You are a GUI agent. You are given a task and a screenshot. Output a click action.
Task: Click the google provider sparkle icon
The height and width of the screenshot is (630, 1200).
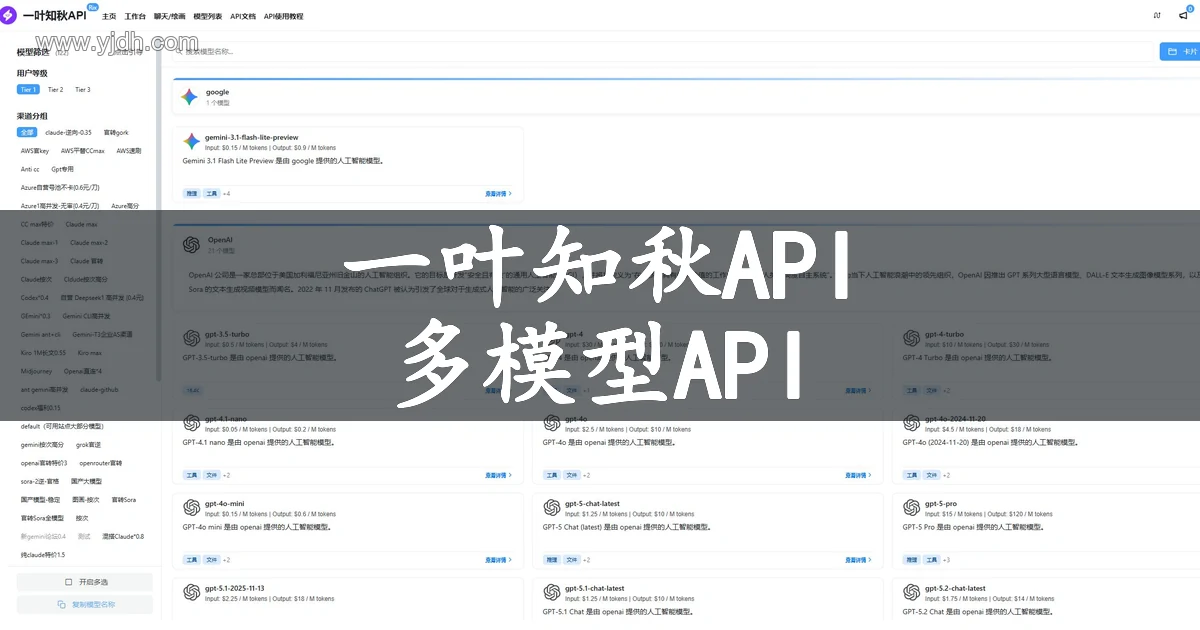coord(189,97)
